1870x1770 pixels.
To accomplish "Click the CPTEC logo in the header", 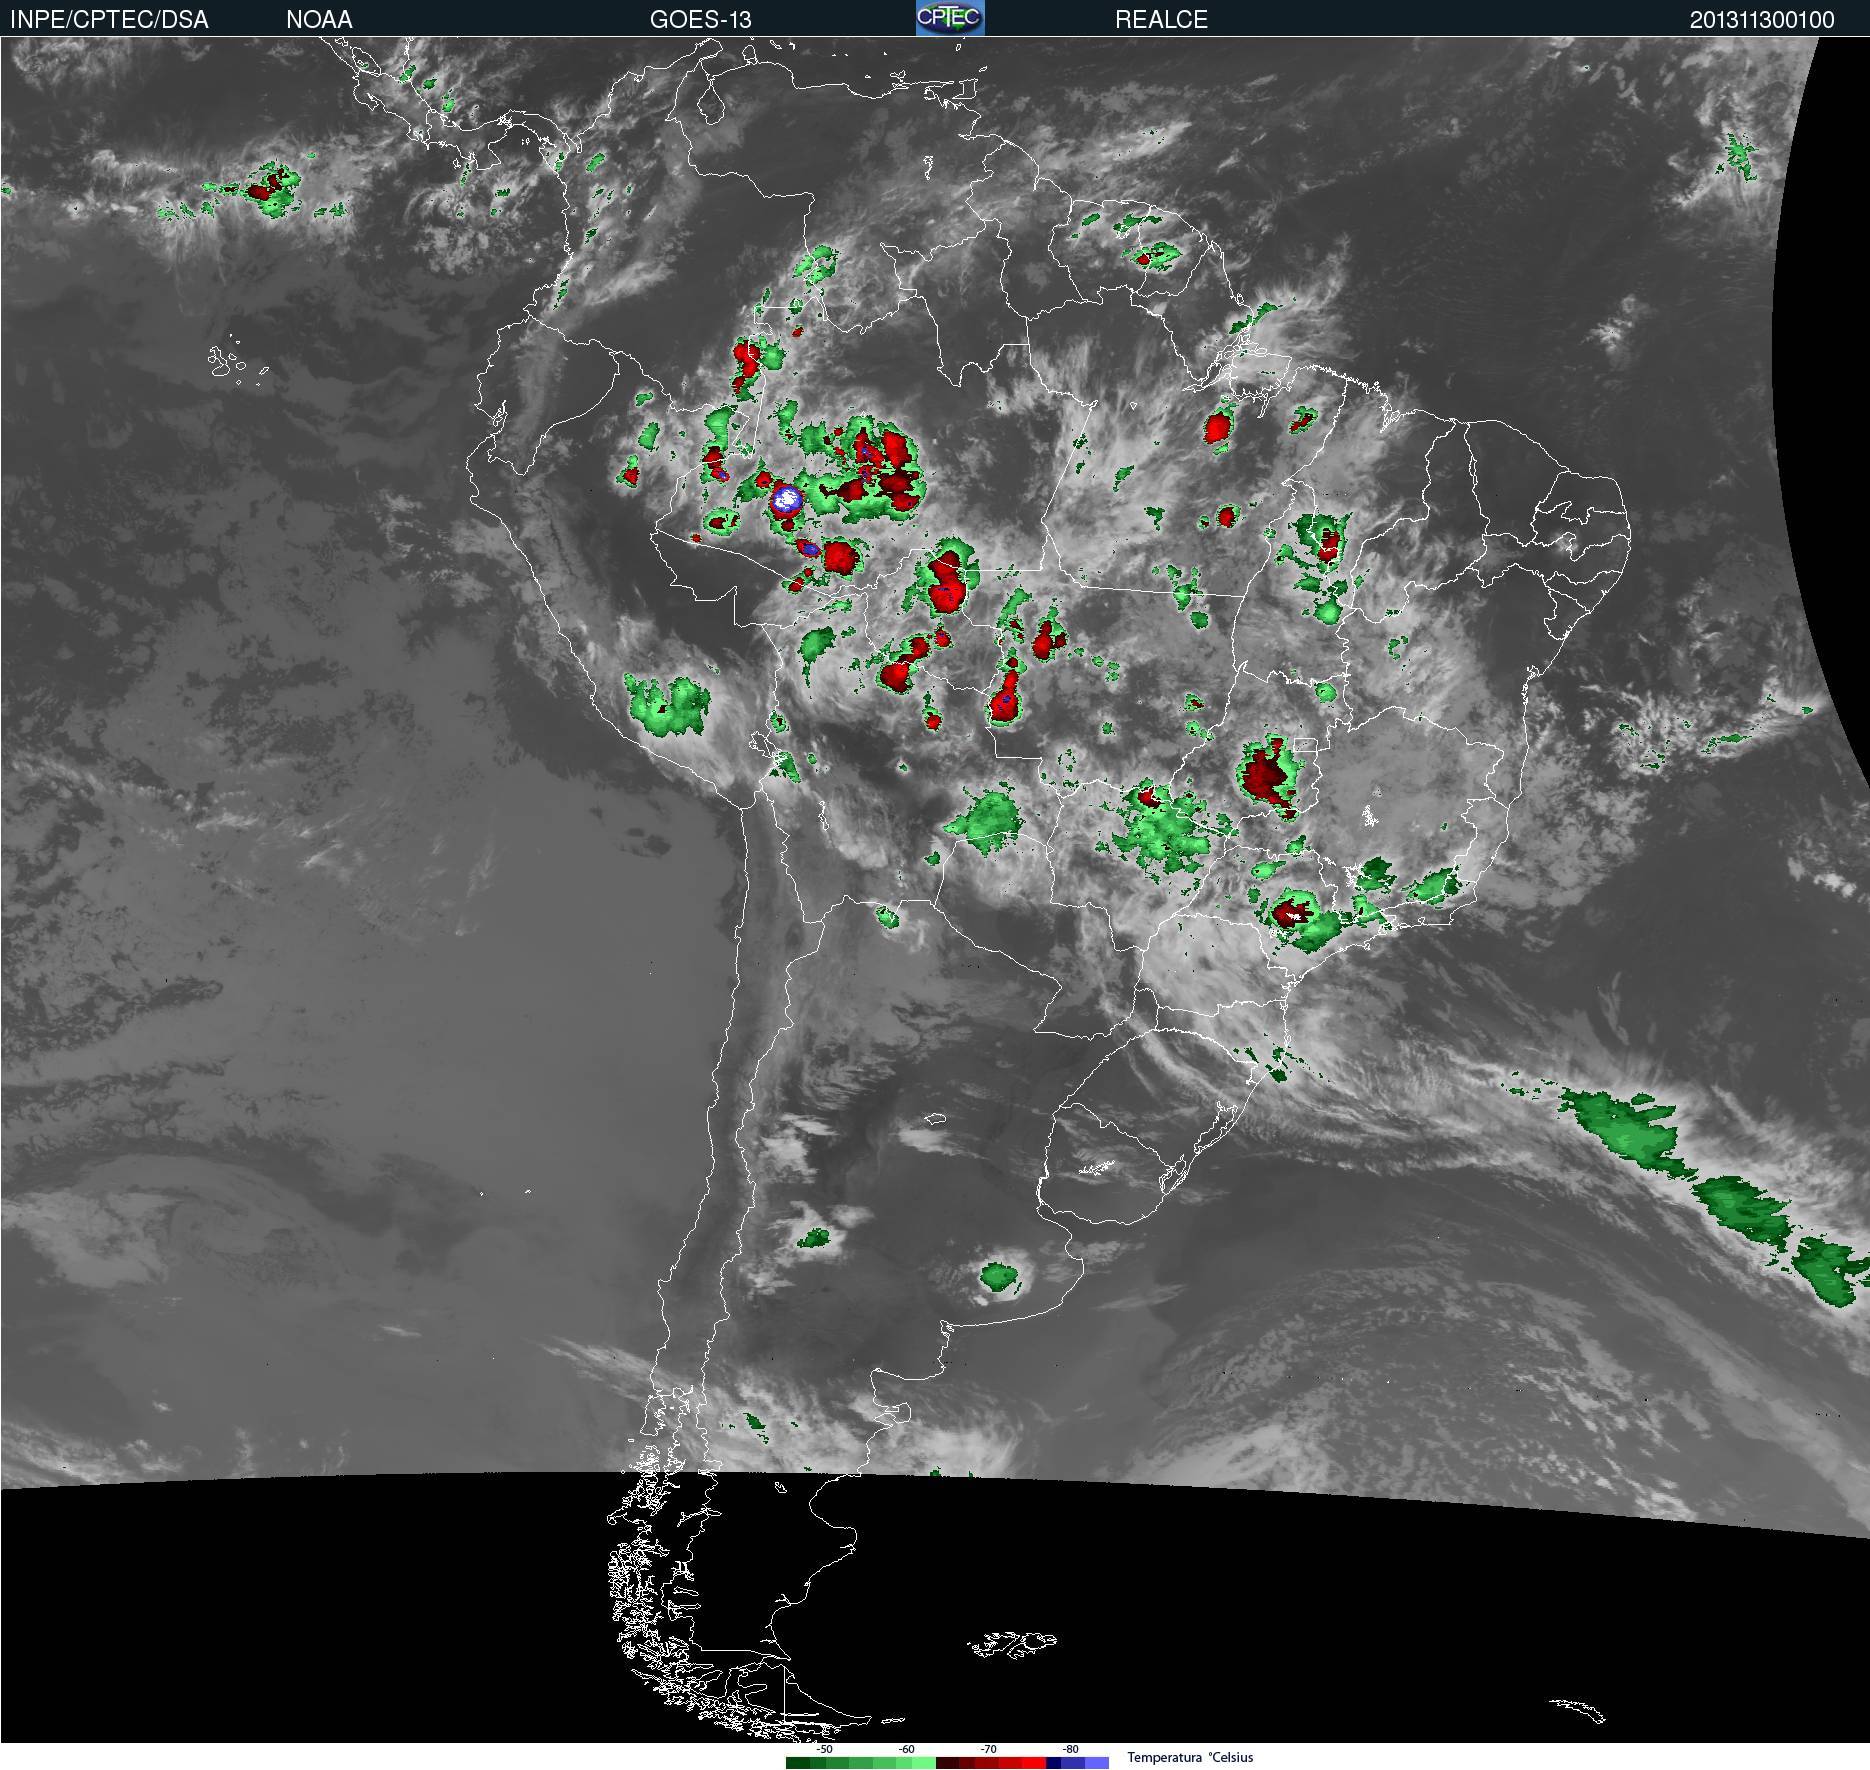I will pyautogui.click(x=950, y=18).
